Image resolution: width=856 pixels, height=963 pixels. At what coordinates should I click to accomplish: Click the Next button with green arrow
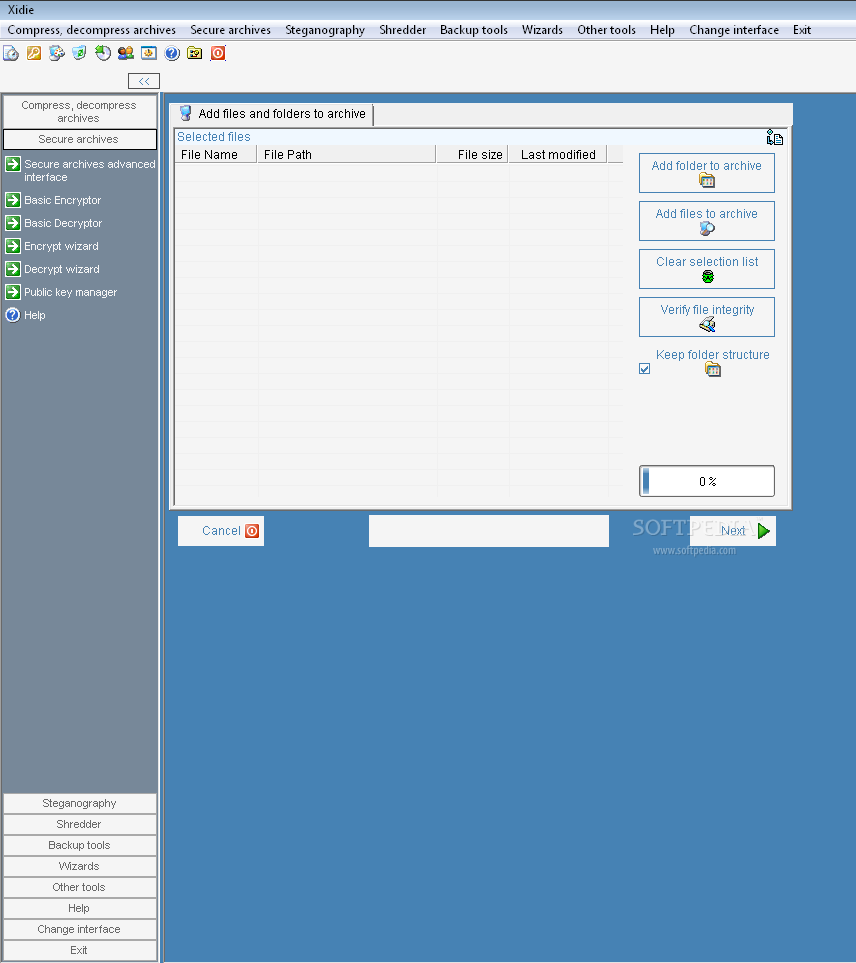(733, 531)
